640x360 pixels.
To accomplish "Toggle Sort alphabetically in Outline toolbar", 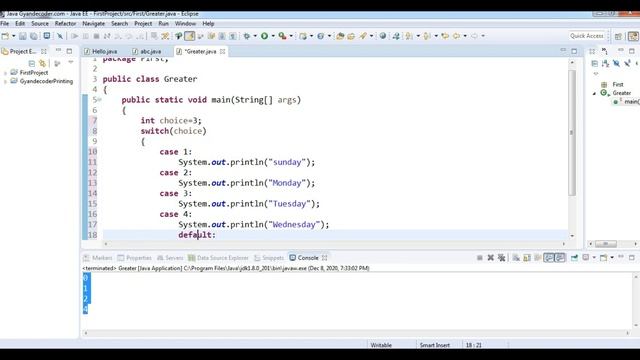I will (605, 63).
